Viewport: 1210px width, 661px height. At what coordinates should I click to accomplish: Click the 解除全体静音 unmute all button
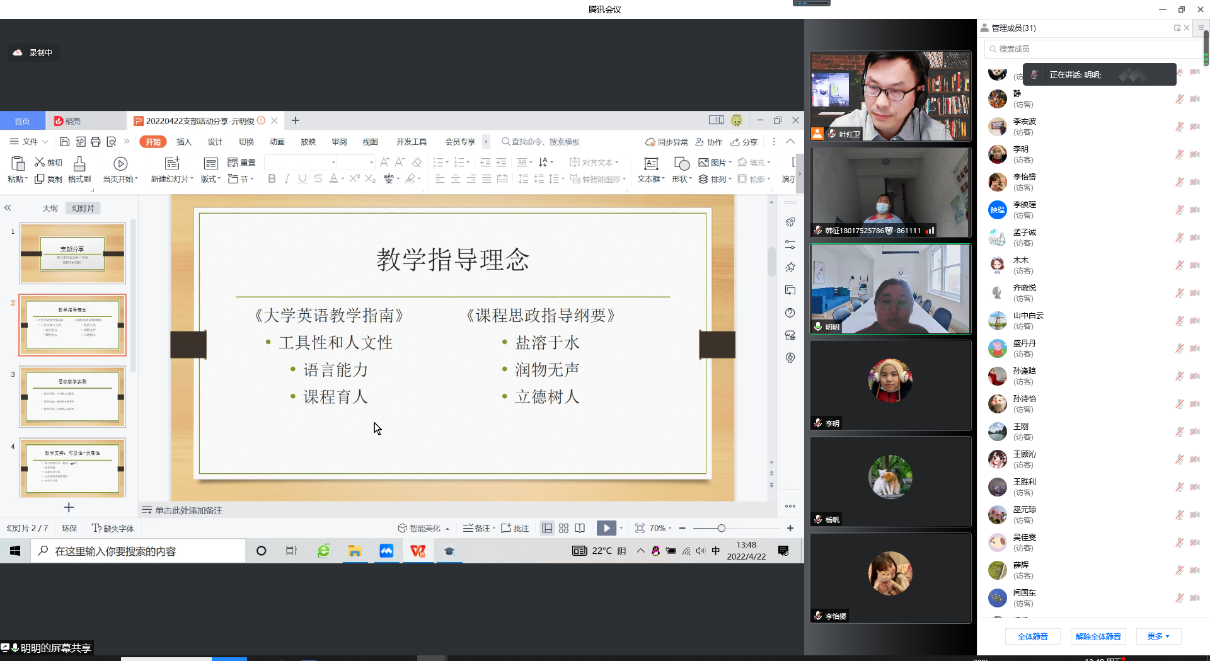1098,636
